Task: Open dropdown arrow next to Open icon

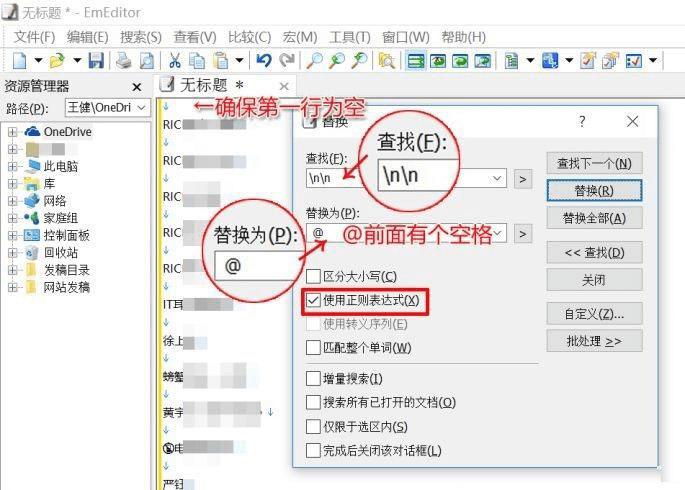Action: [77, 60]
